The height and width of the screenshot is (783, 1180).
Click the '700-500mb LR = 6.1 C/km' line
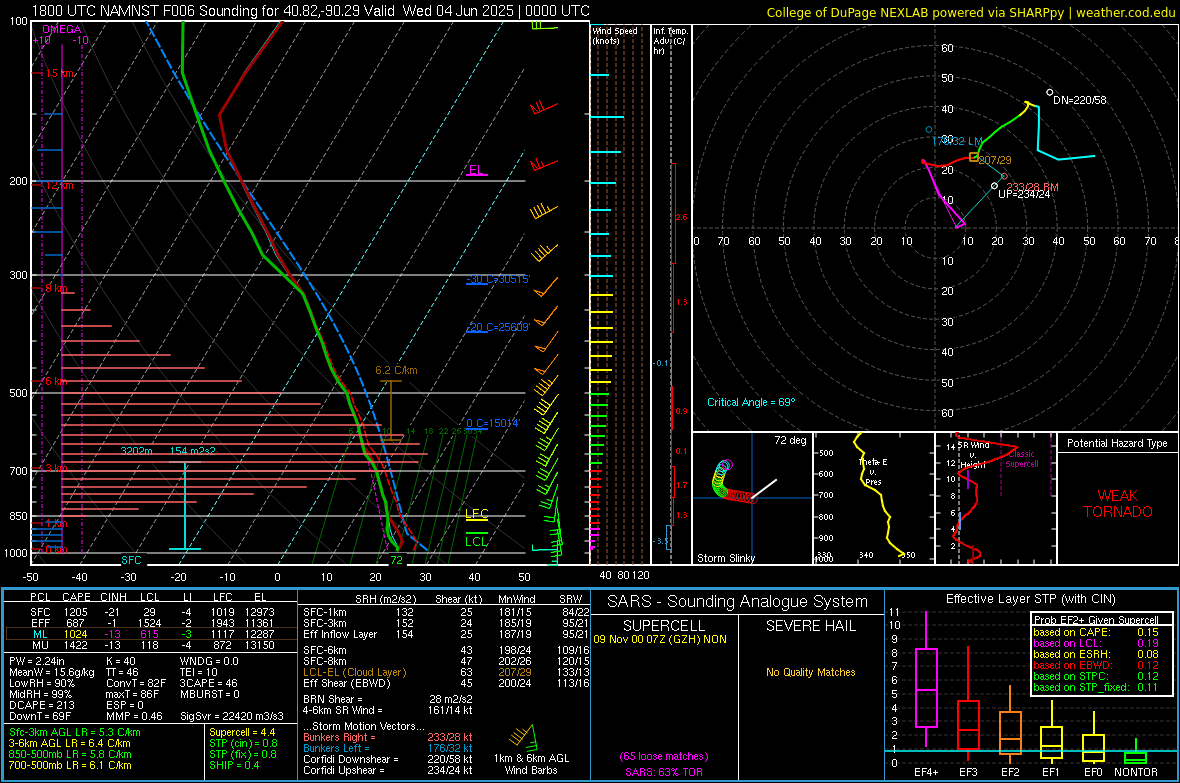pos(70,765)
